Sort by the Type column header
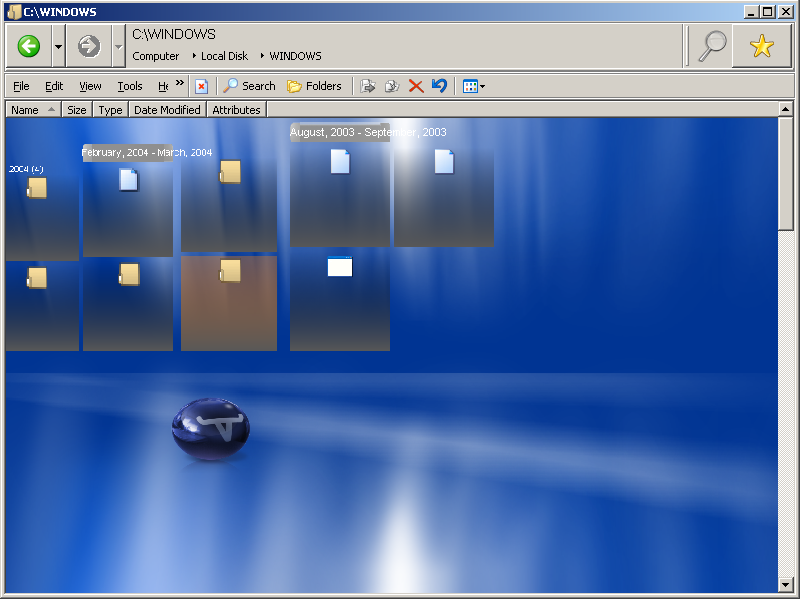Viewport: 800px width, 599px height. pyautogui.click(x=110, y=110)
